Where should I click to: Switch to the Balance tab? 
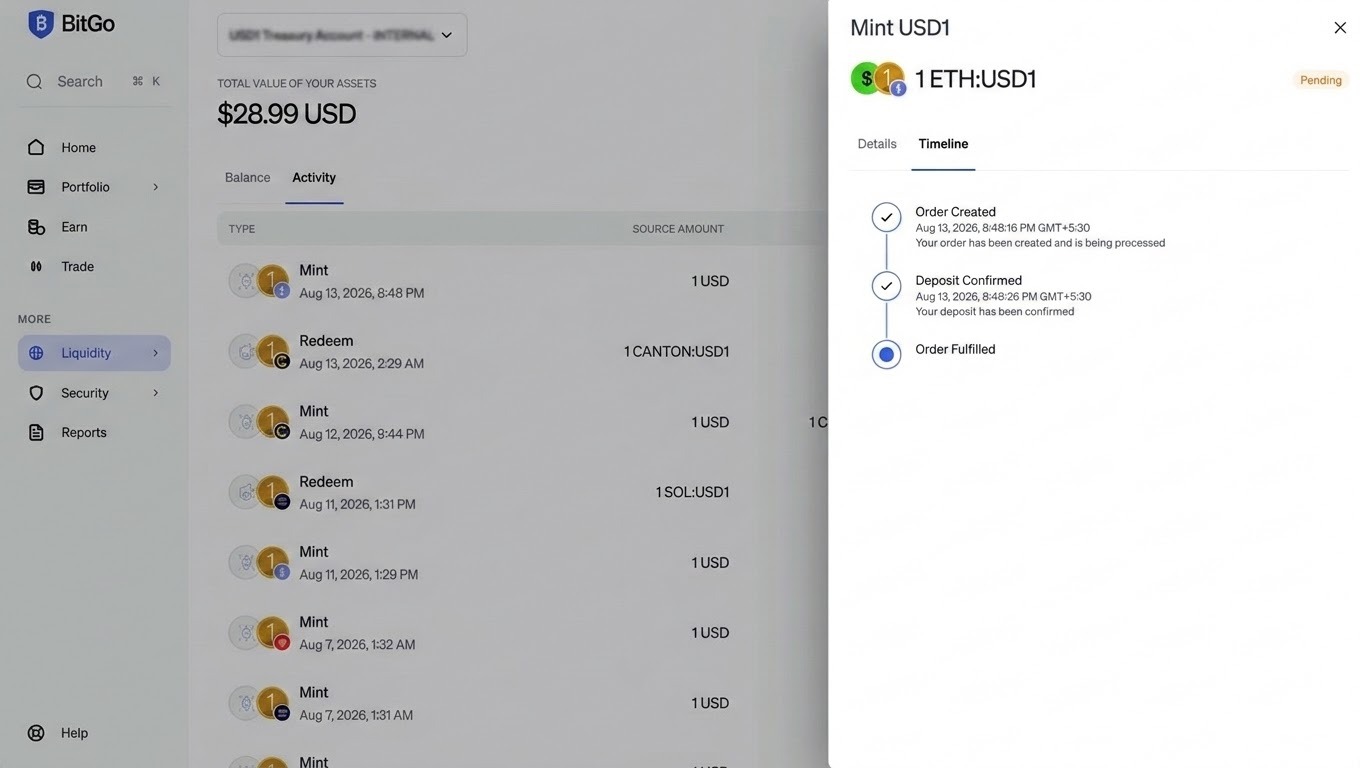click(247, 177)
